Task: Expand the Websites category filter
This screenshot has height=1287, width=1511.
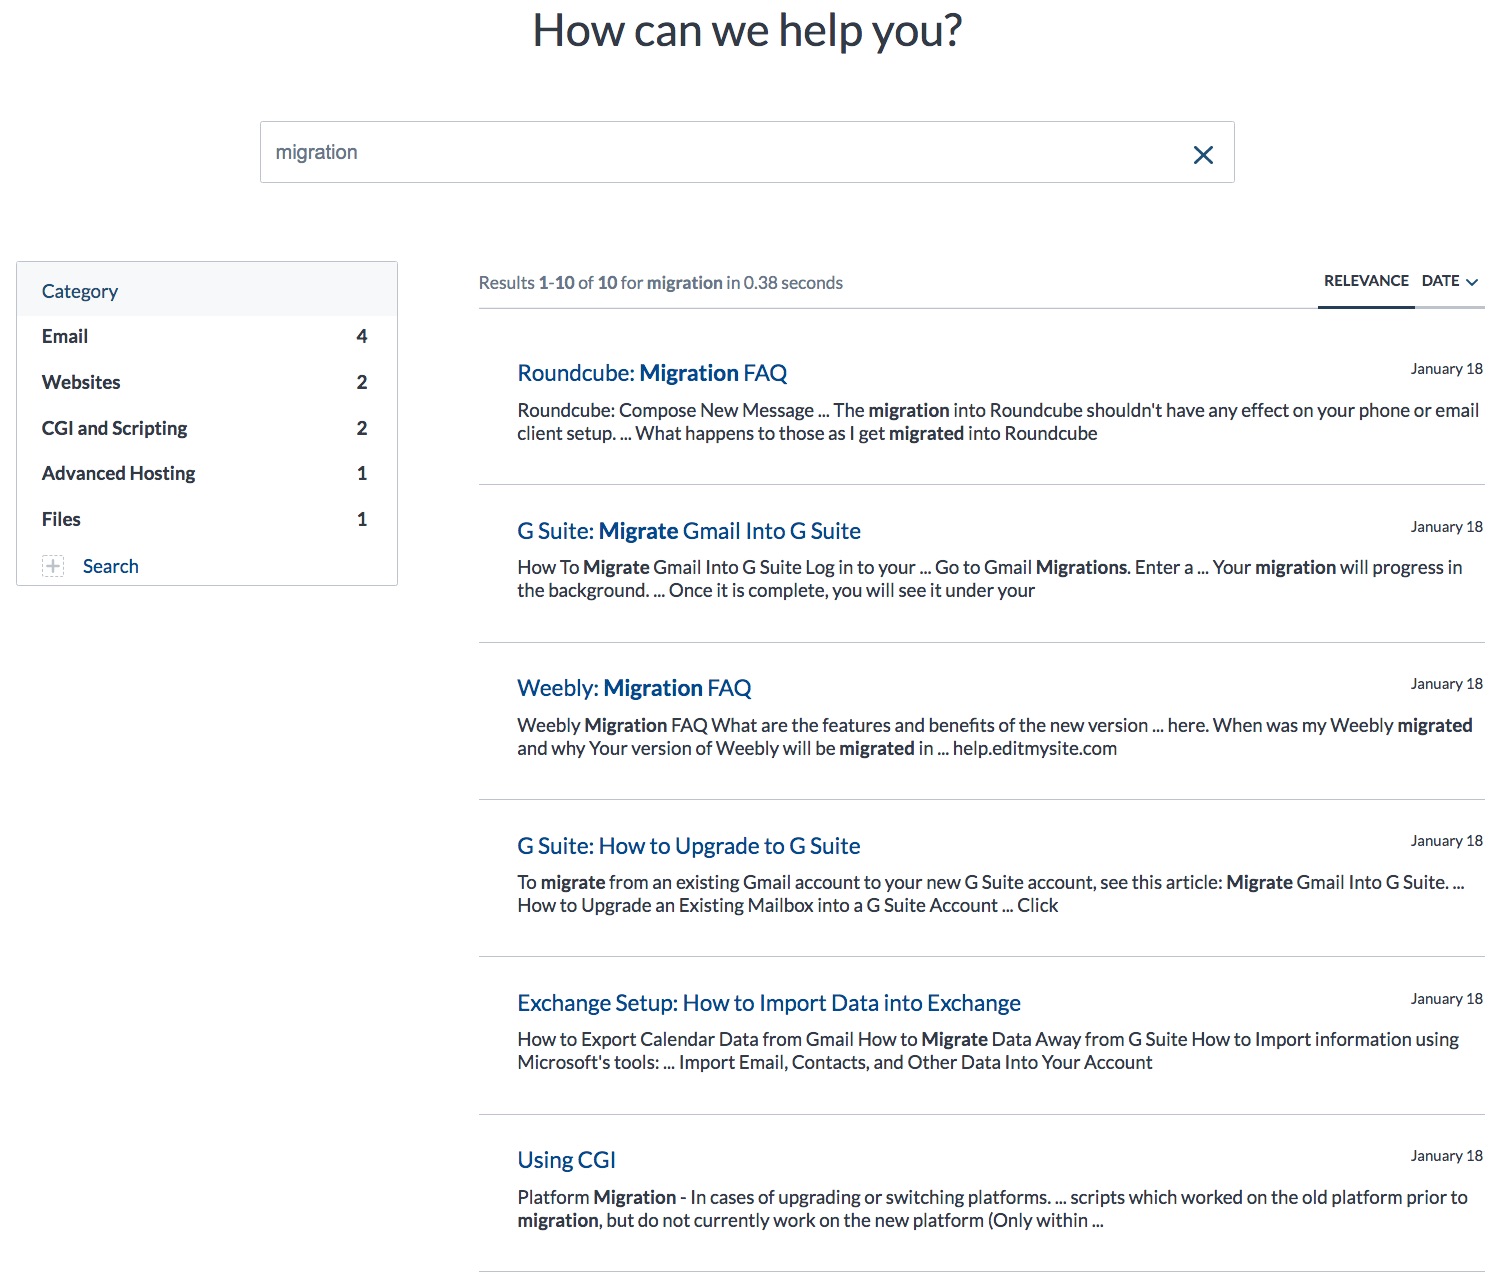Action: 81,382
